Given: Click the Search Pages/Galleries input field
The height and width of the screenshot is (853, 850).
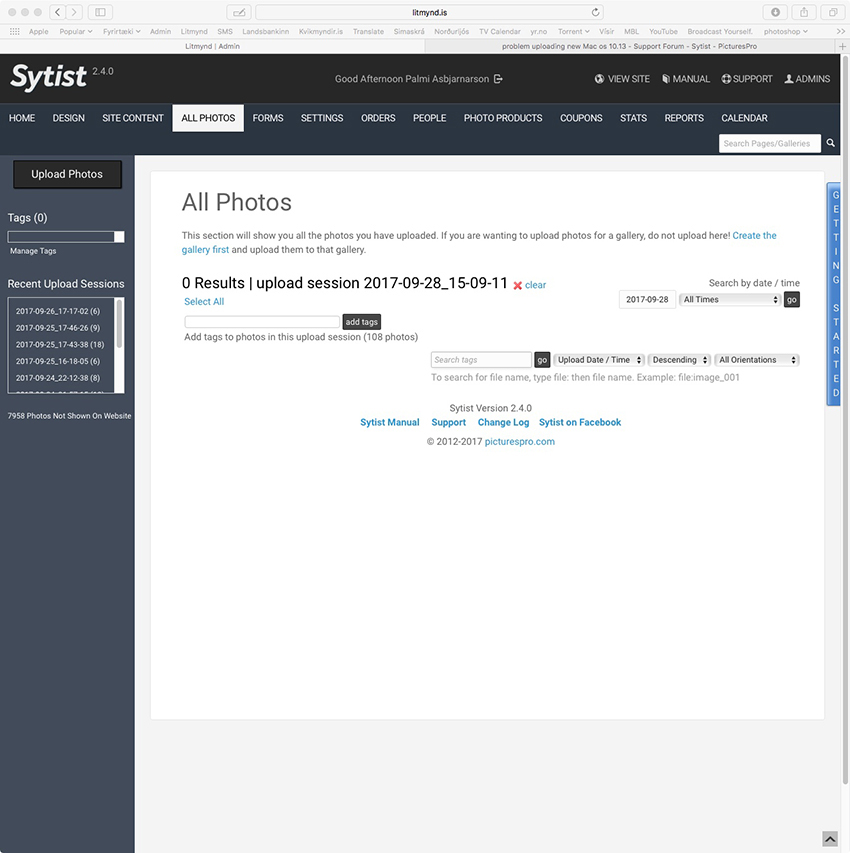Looking at the screenshot, I should coord(769,144).
